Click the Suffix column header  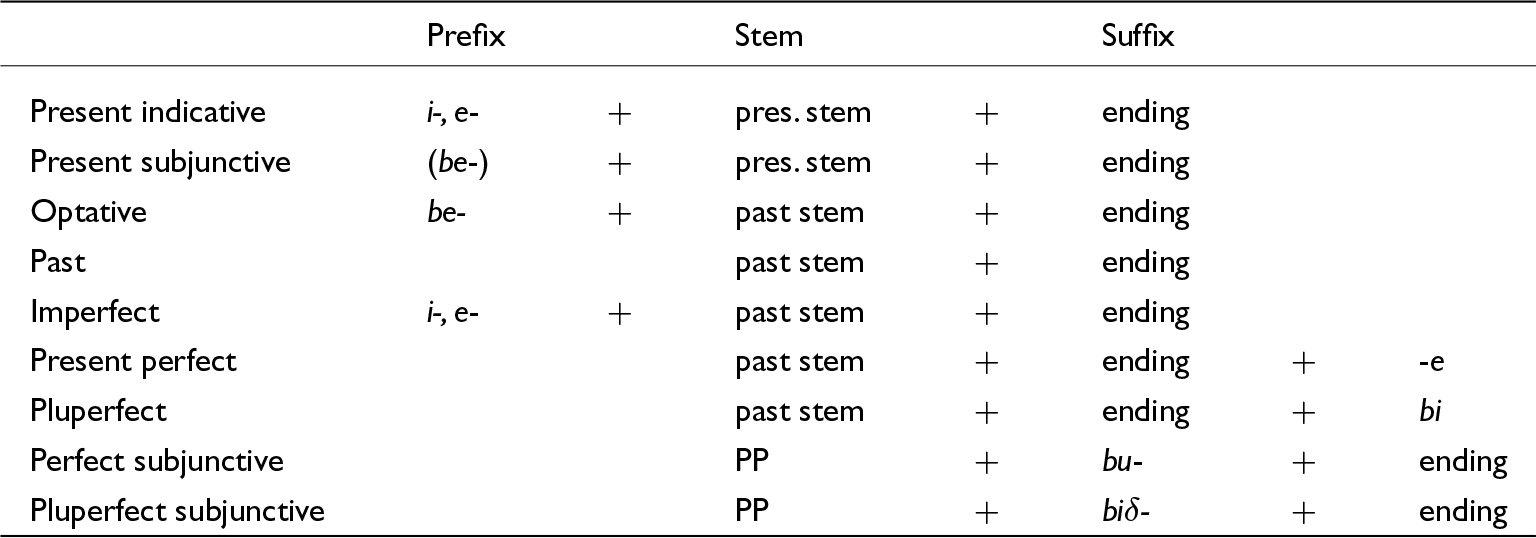coord(1138,37)
